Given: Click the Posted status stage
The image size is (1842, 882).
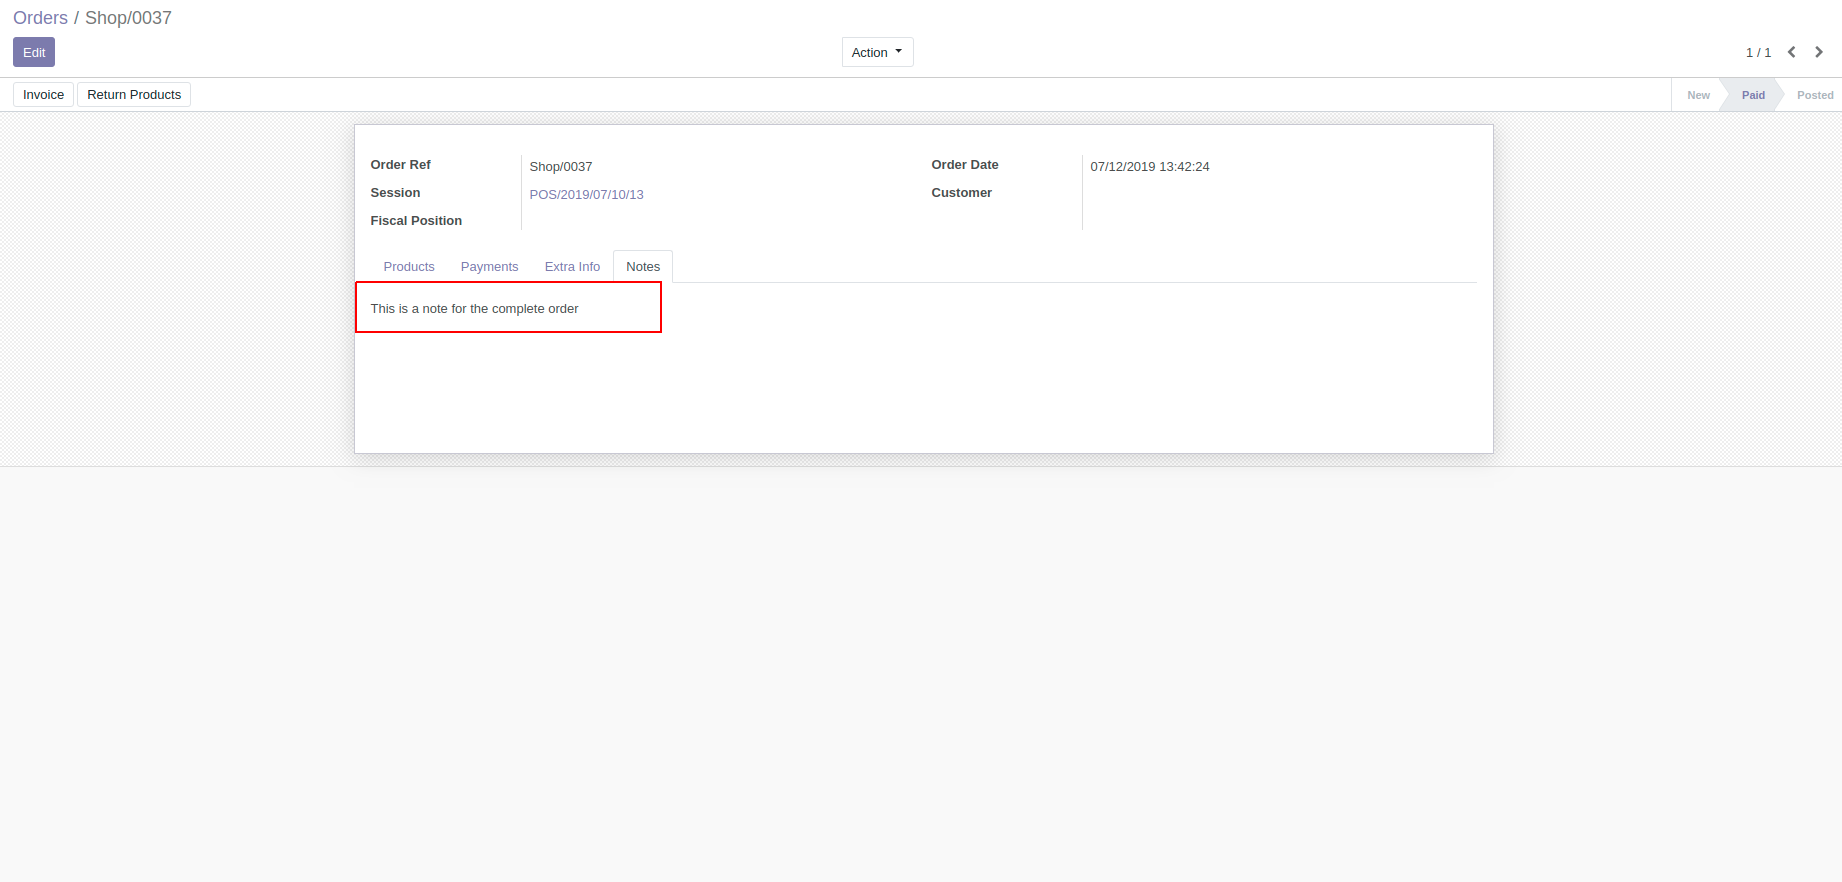Looking at the screenshot, I should point(1814,95).
